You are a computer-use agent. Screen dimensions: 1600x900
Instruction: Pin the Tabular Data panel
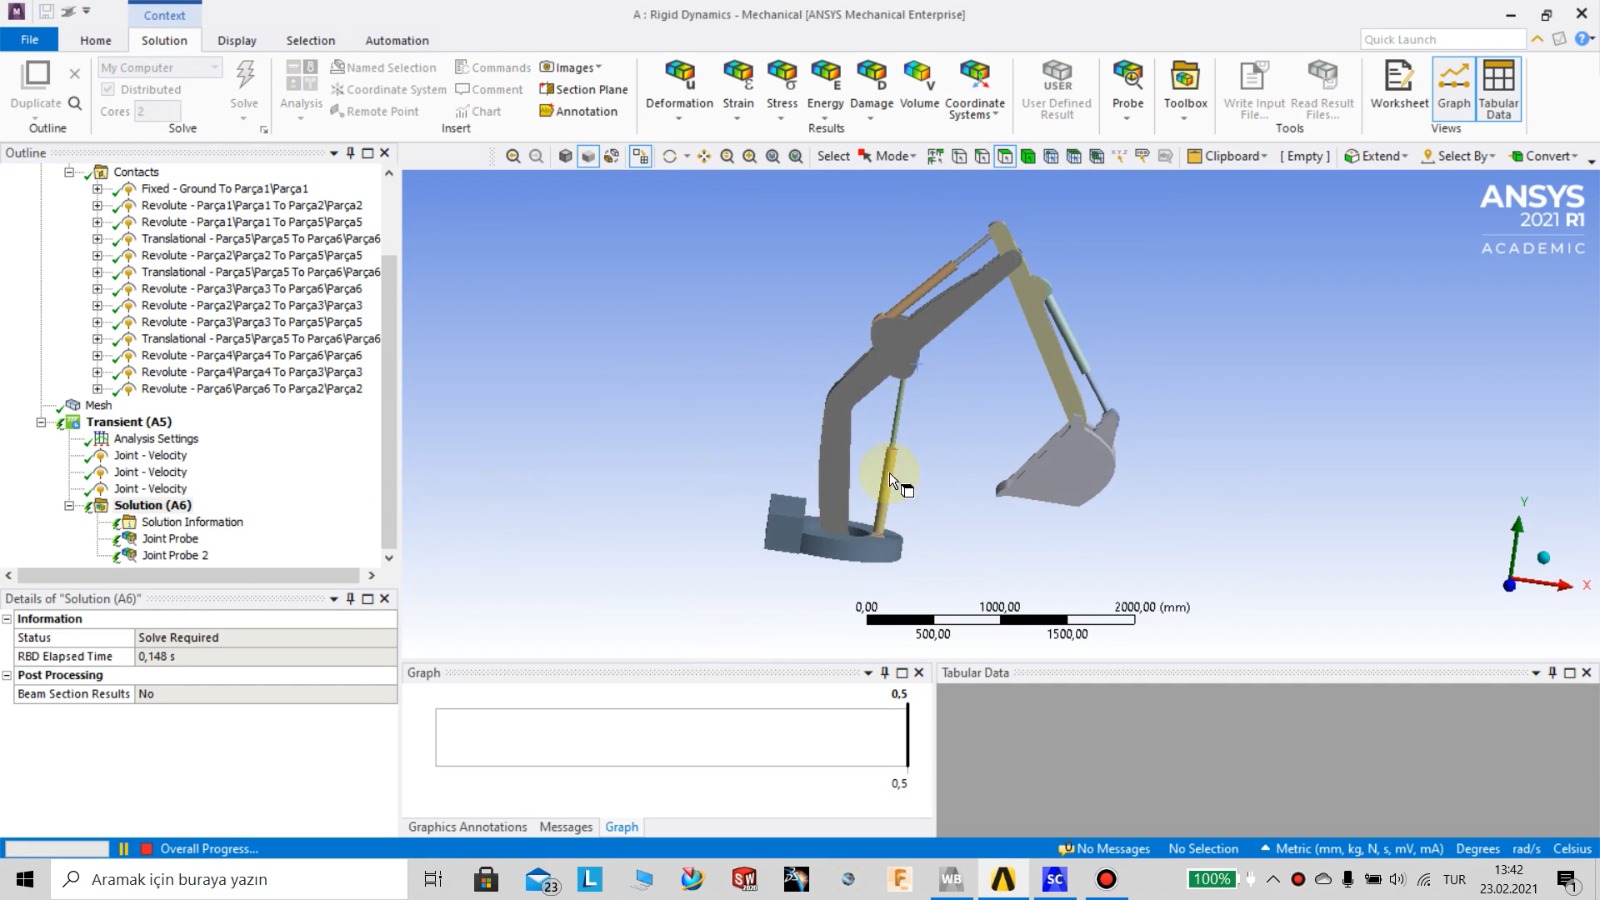click(x=1552, y=673)
